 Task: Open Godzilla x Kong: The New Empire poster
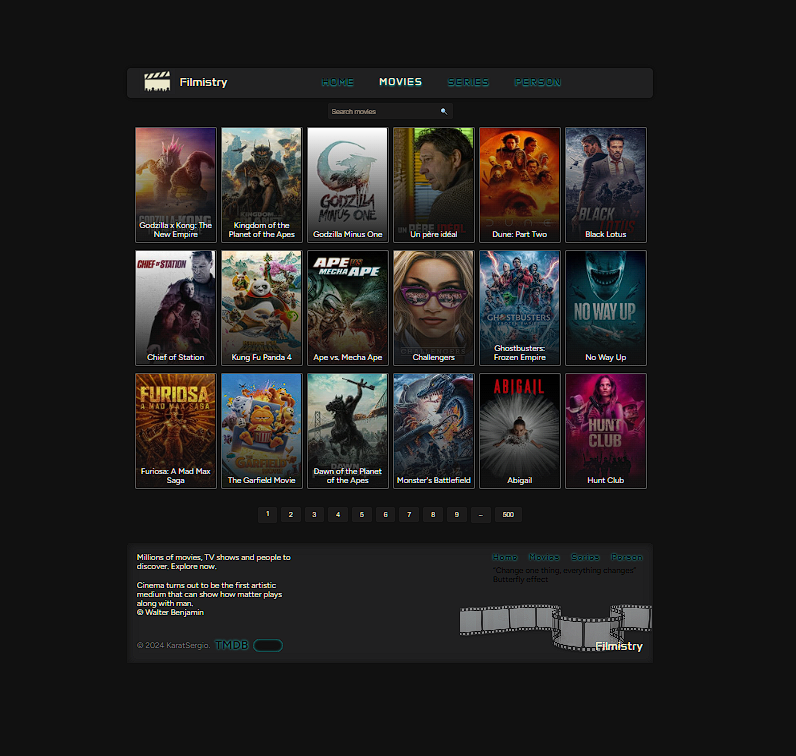176,185
